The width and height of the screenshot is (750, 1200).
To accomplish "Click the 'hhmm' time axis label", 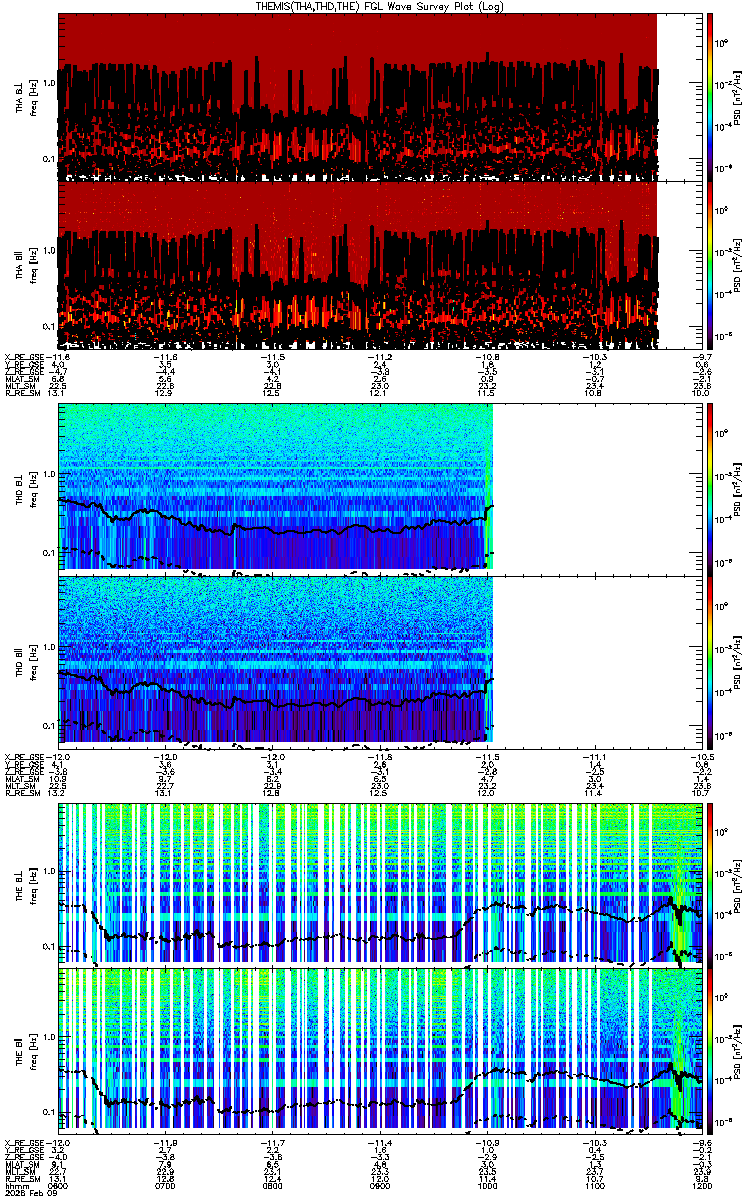I will coord(15,1186).
